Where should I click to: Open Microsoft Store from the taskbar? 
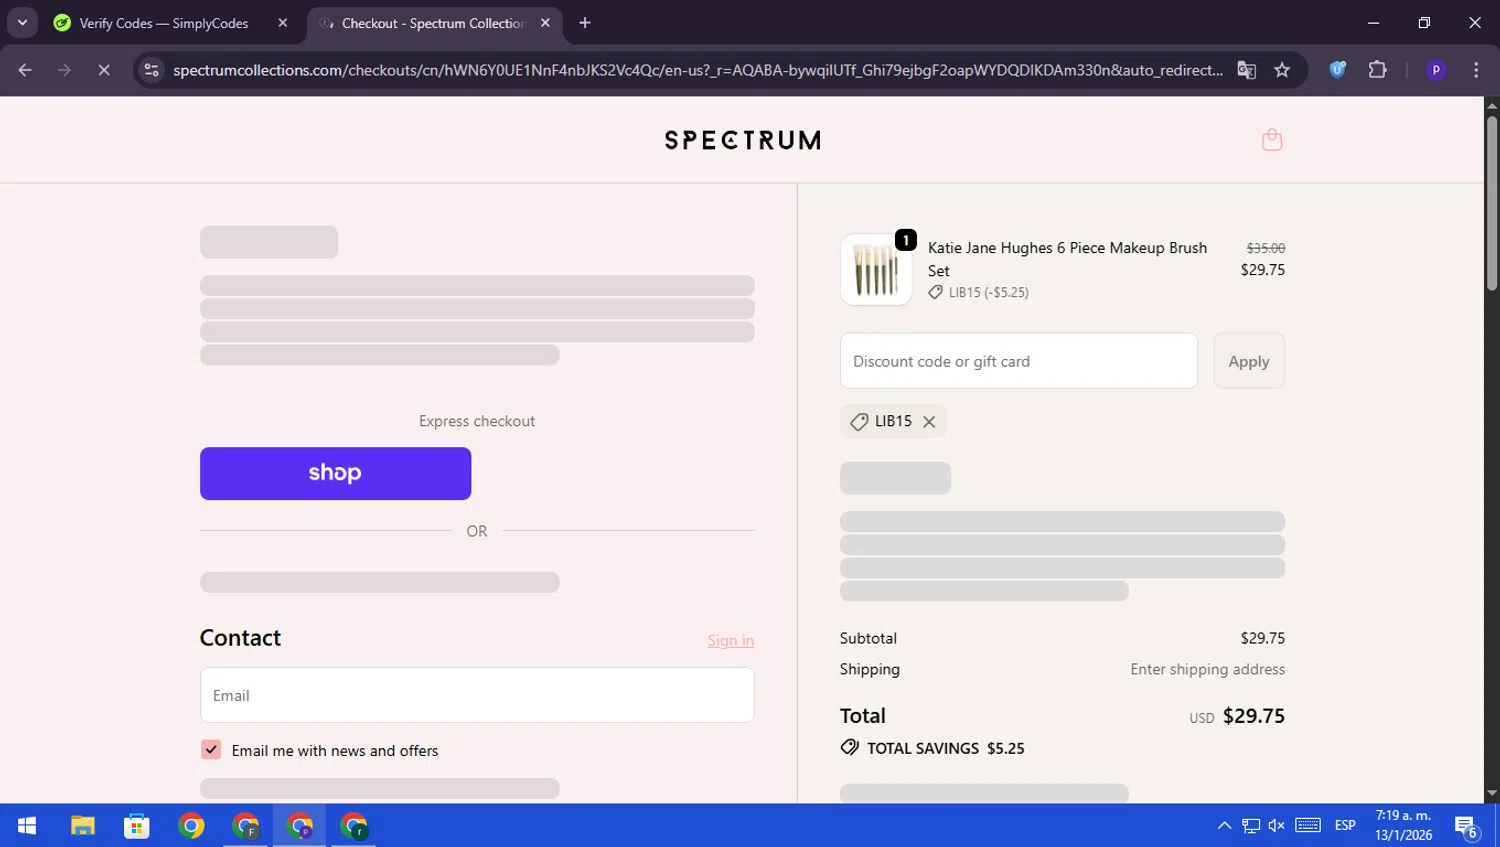tap(137, 826)
